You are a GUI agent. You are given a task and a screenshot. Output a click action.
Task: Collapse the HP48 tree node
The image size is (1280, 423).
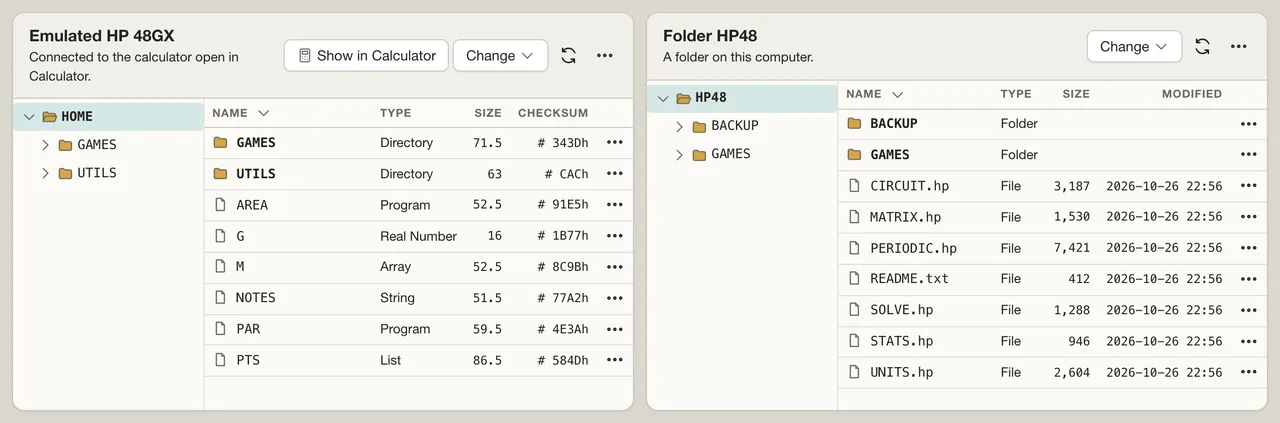click(x=663, y=98)
